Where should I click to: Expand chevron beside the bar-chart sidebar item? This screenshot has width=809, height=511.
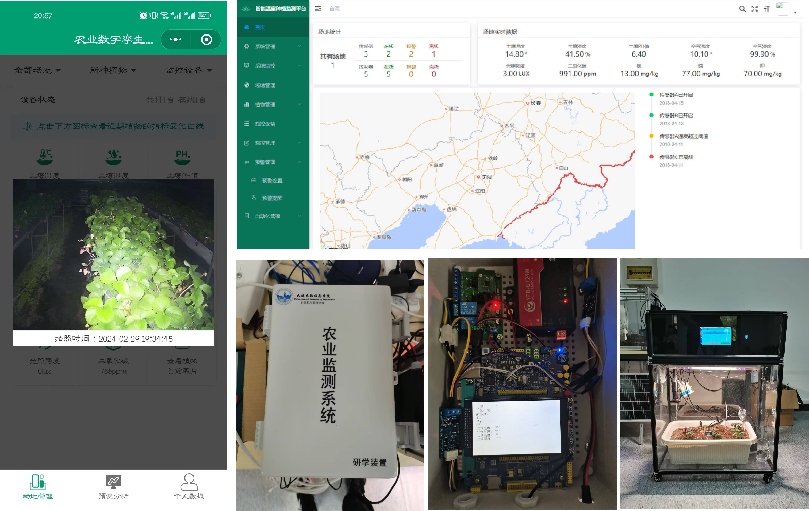point(300,104)
